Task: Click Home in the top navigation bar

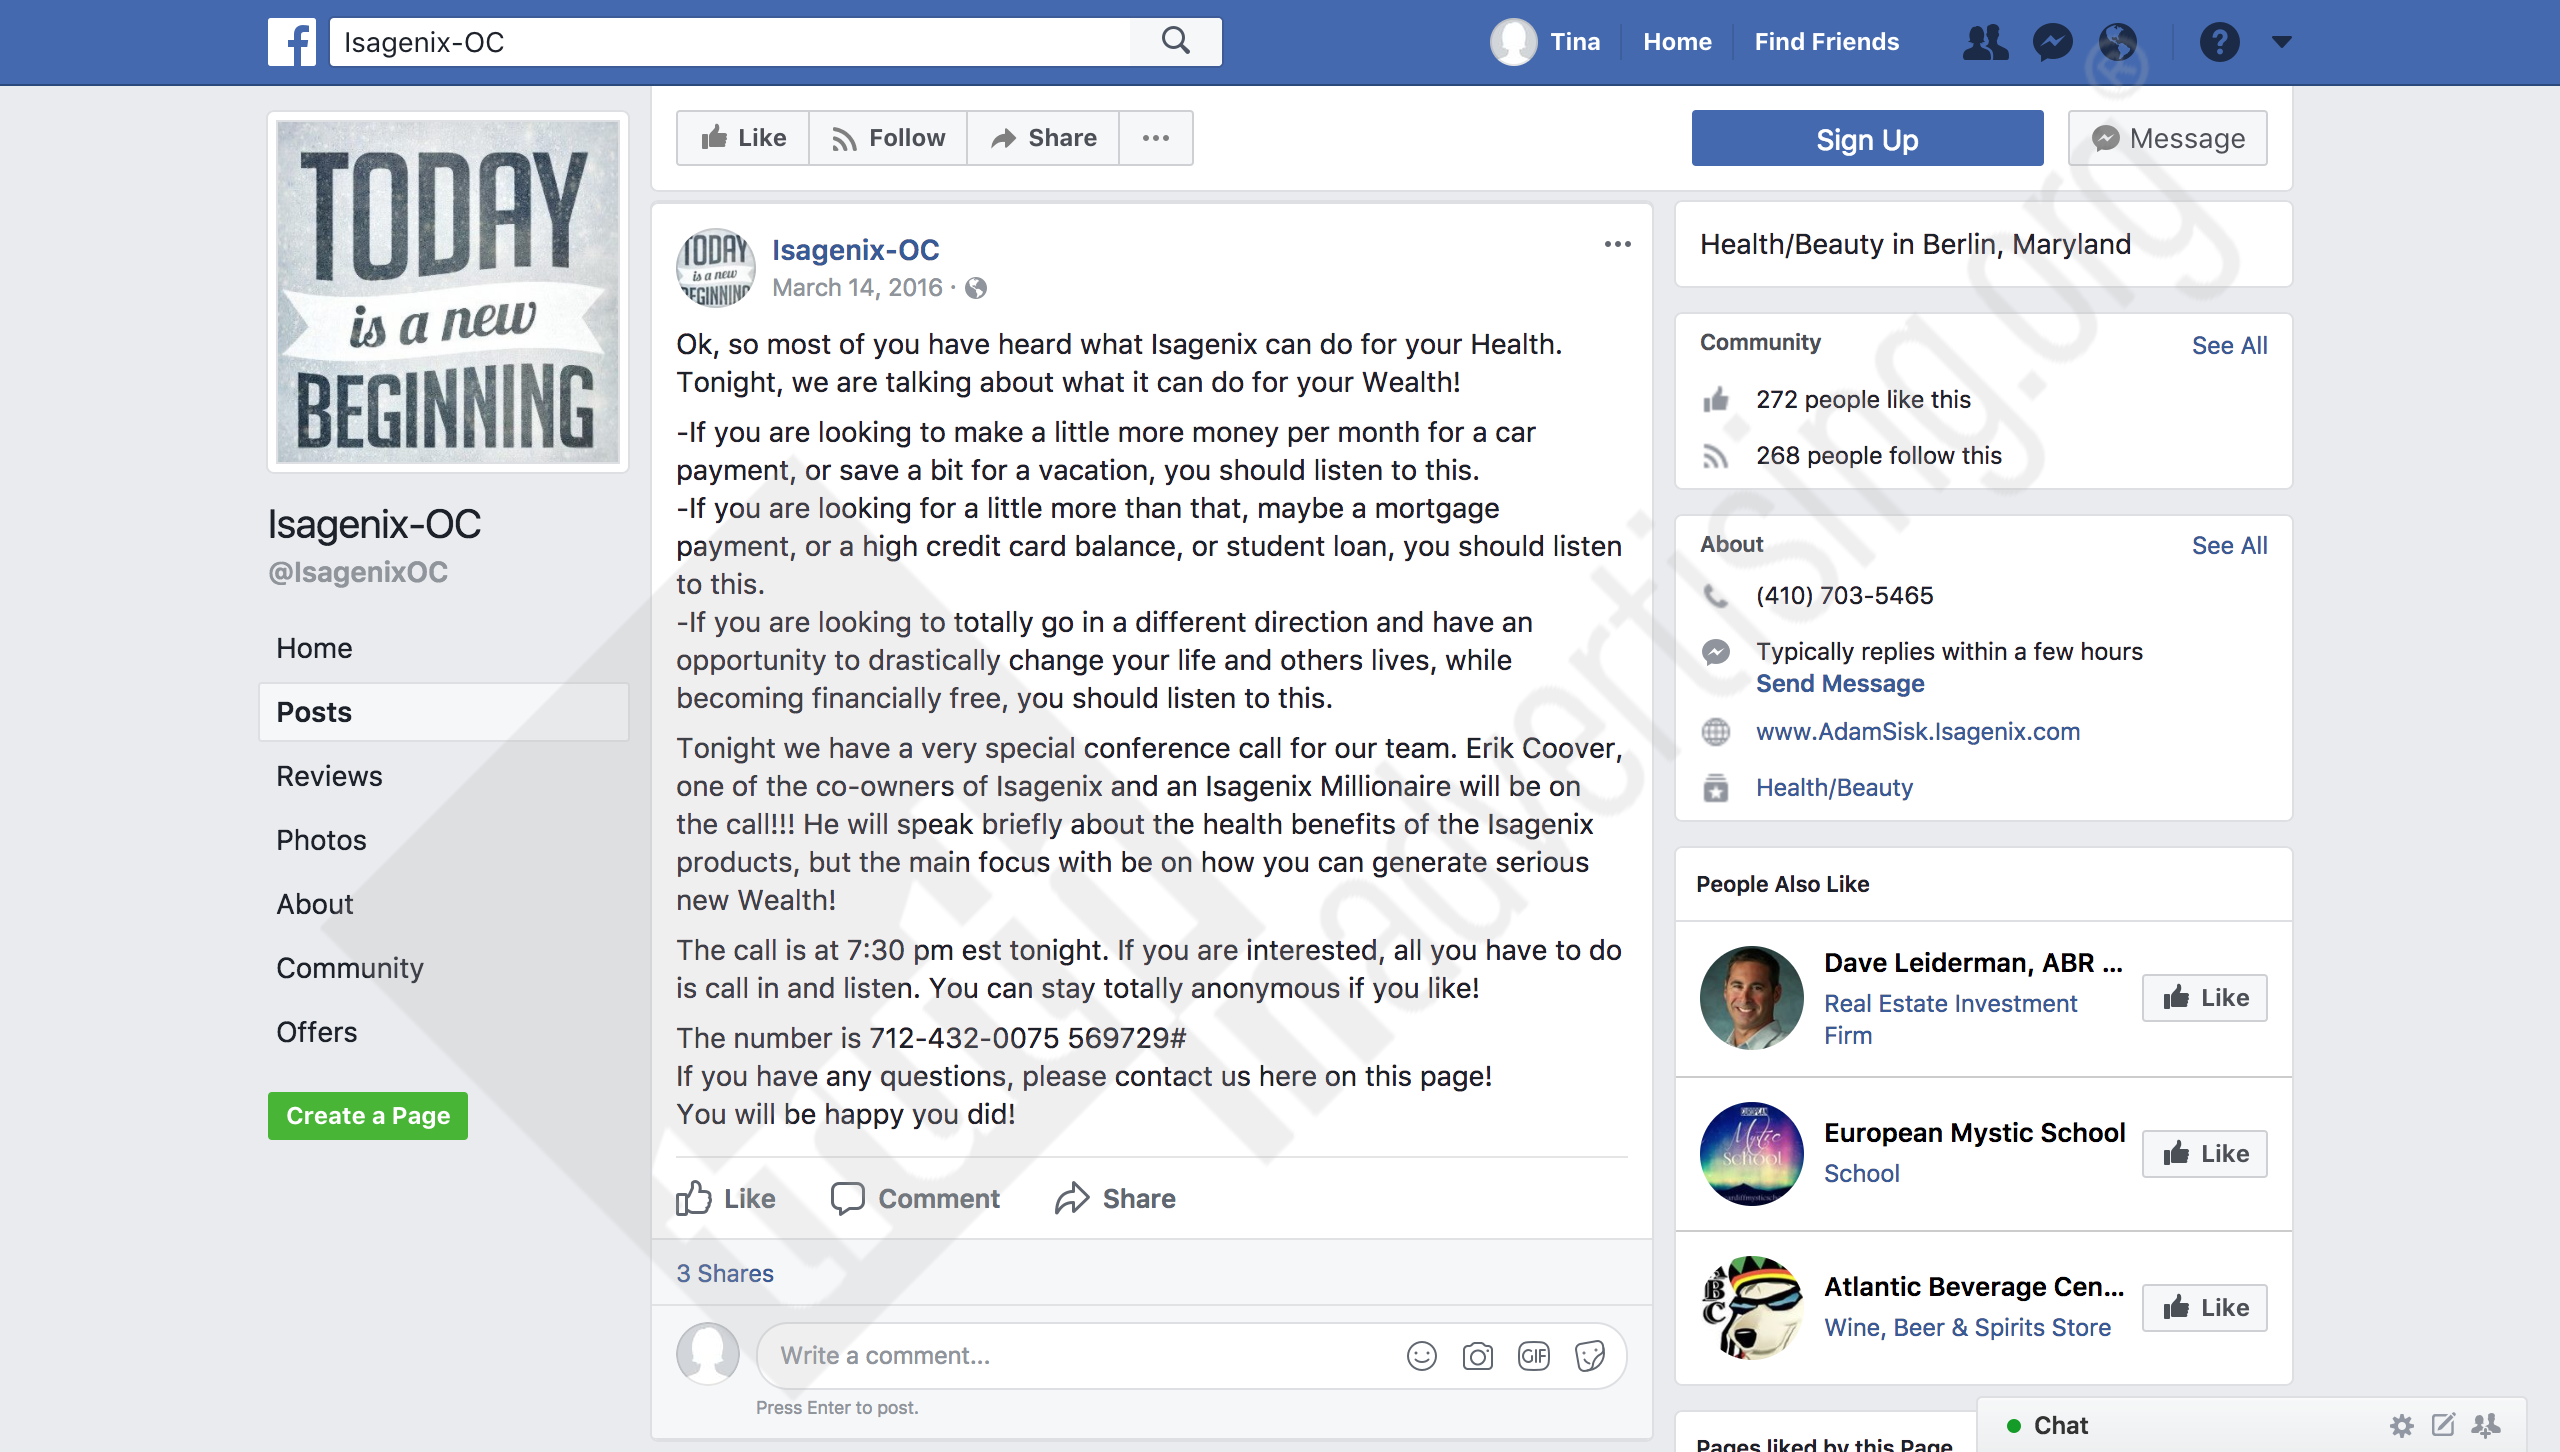Action: pos(1677,42)
